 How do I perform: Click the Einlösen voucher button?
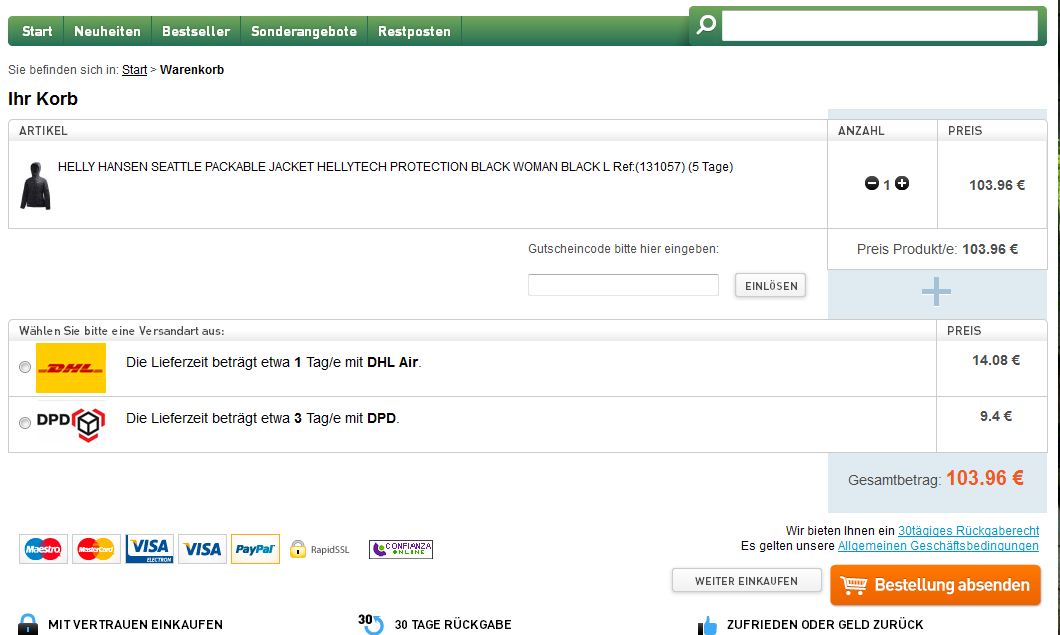pos(771,285)
